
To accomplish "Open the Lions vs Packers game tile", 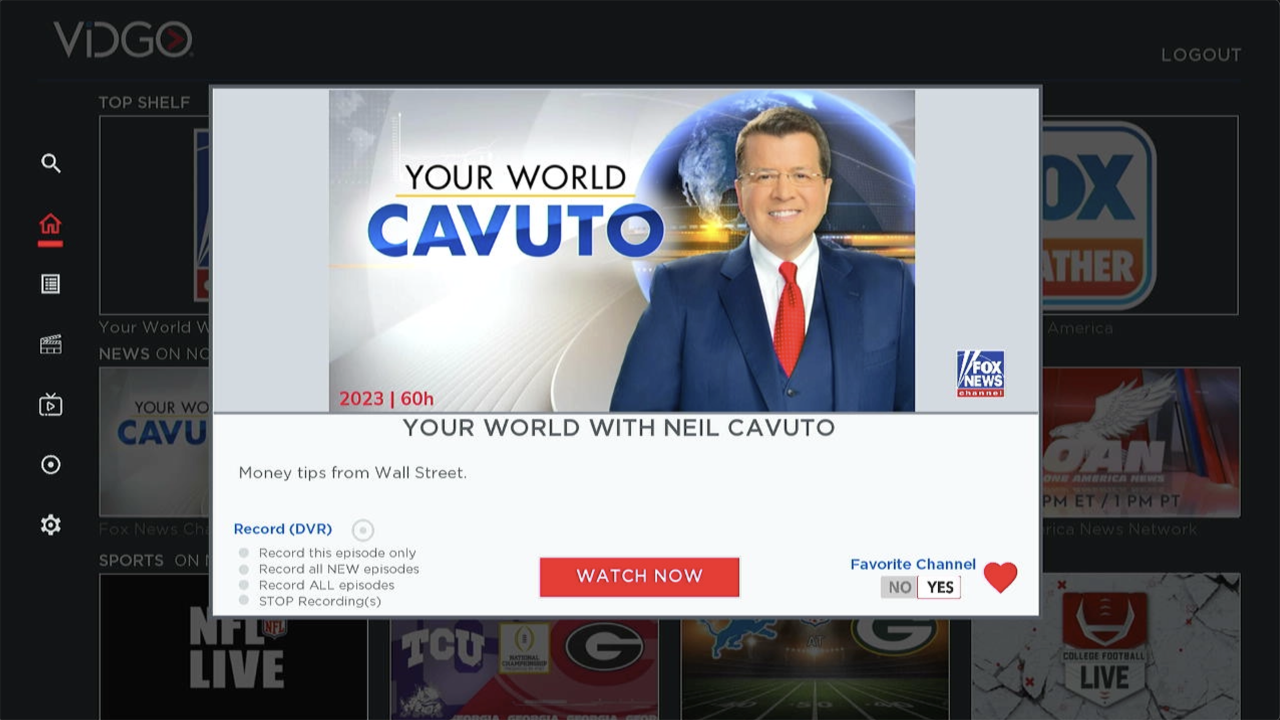I will 815,668.
